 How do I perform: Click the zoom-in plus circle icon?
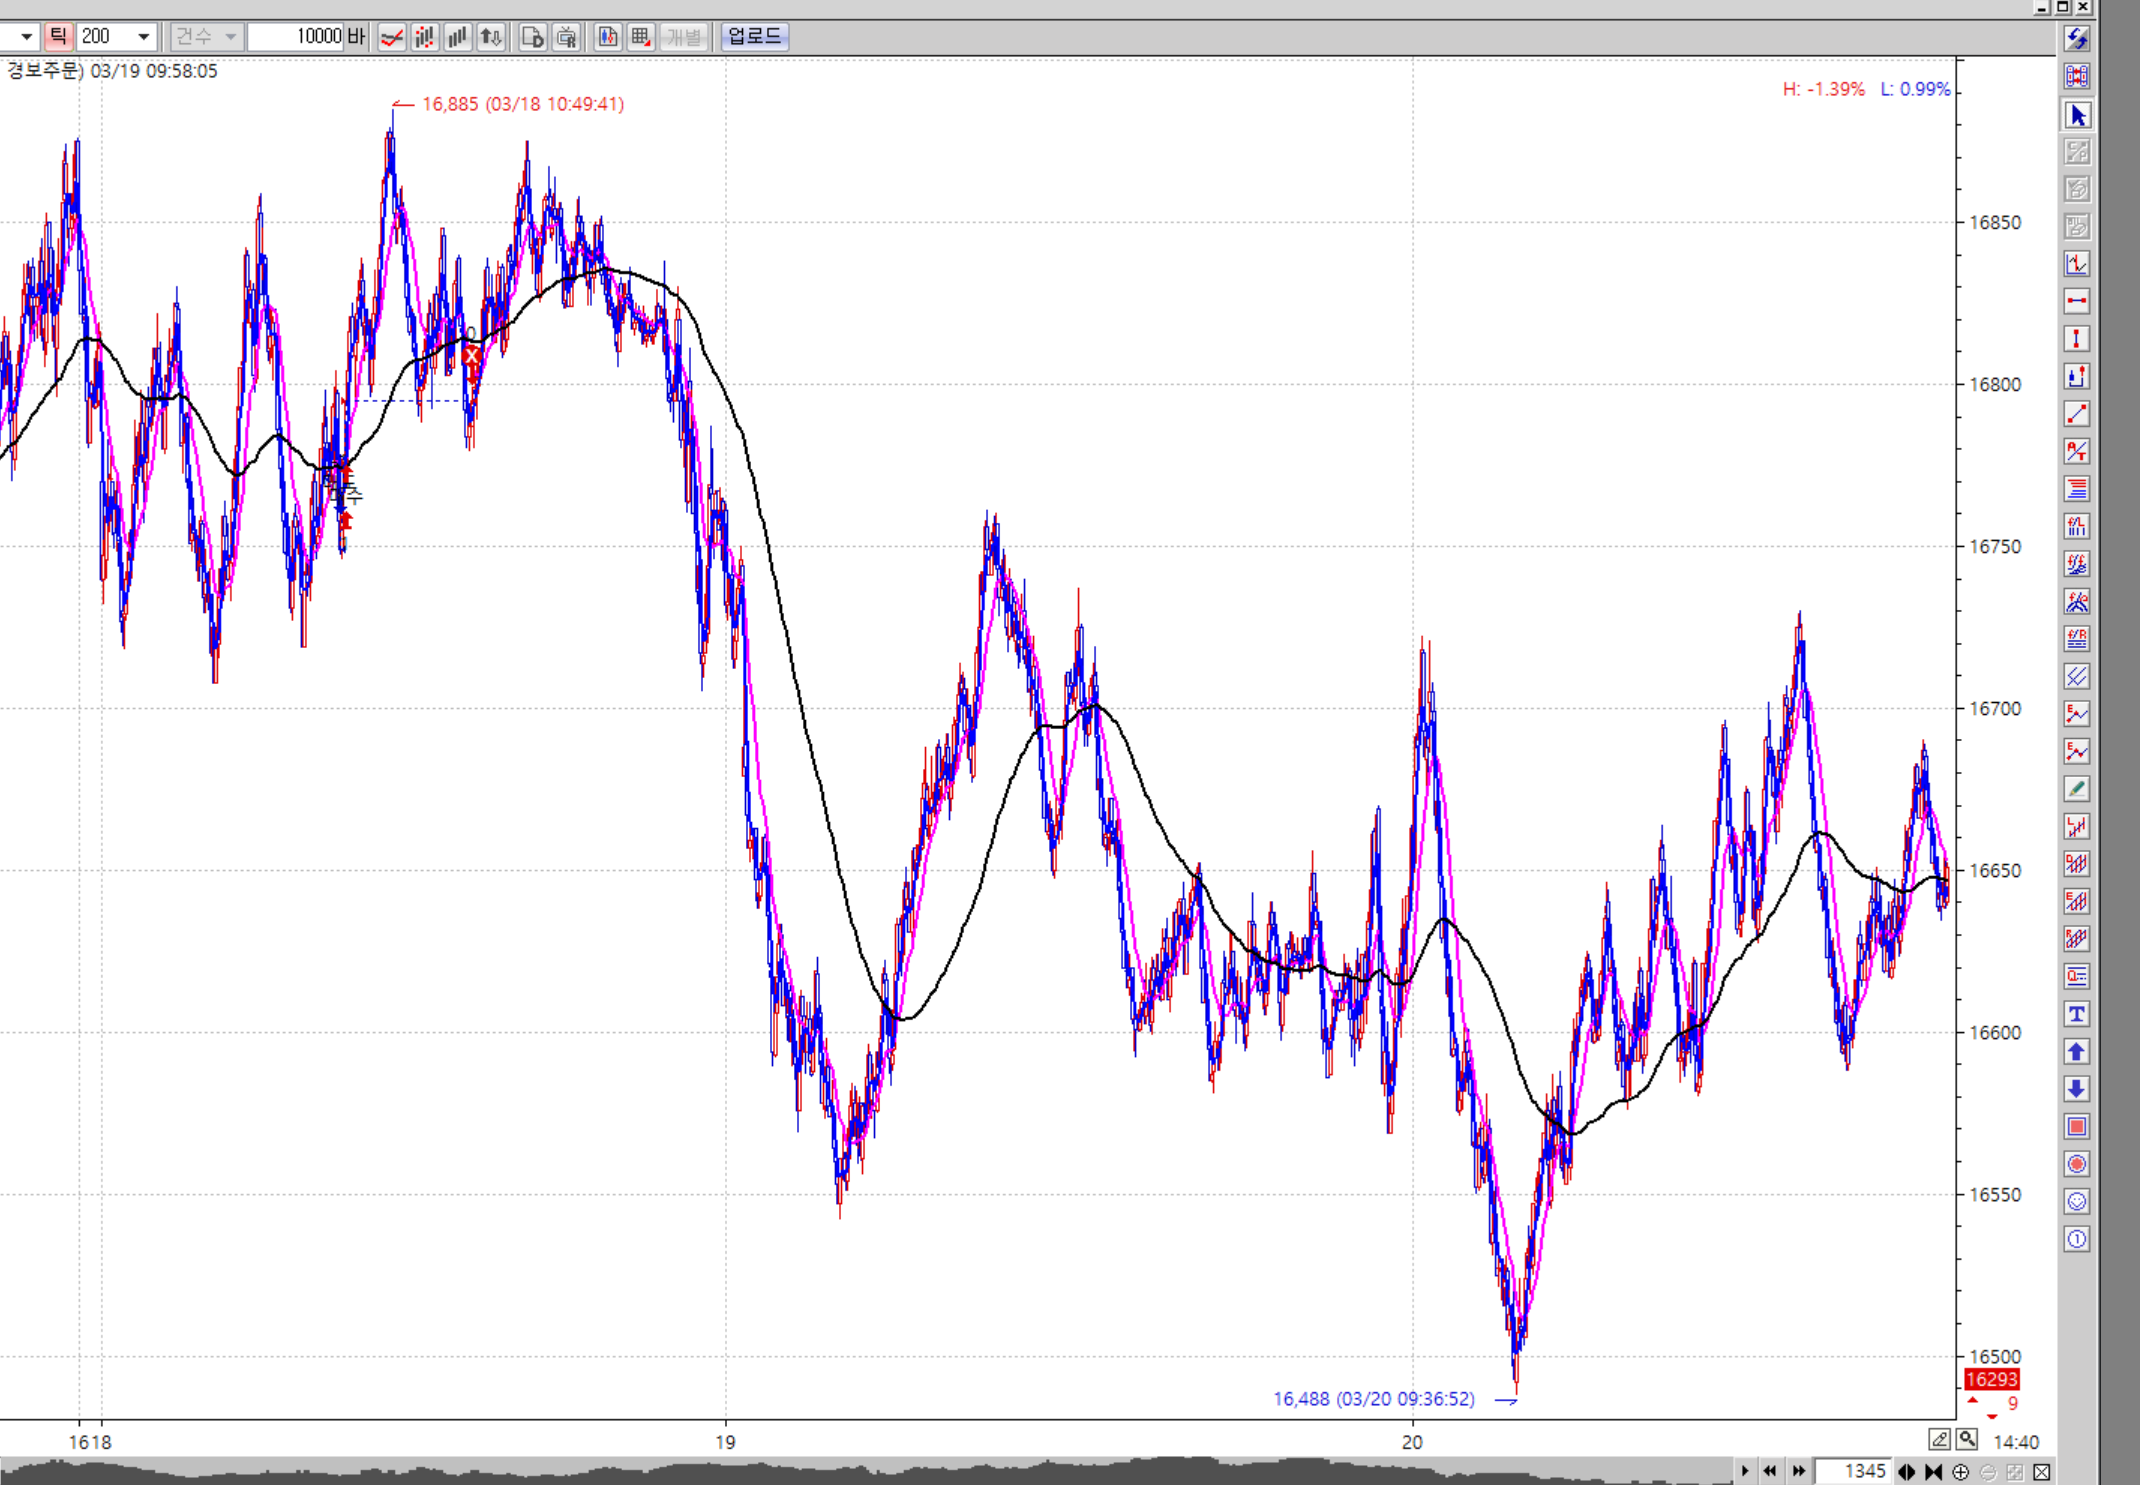[x=1961, y=1472]
